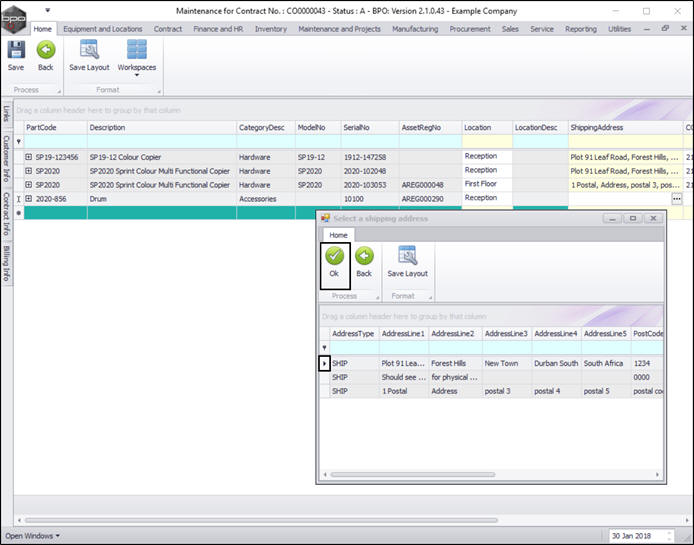This screenshot has height=545, width=694.
Task: Click the filter row funnel in main grid
Action: (x=19, y=142)
